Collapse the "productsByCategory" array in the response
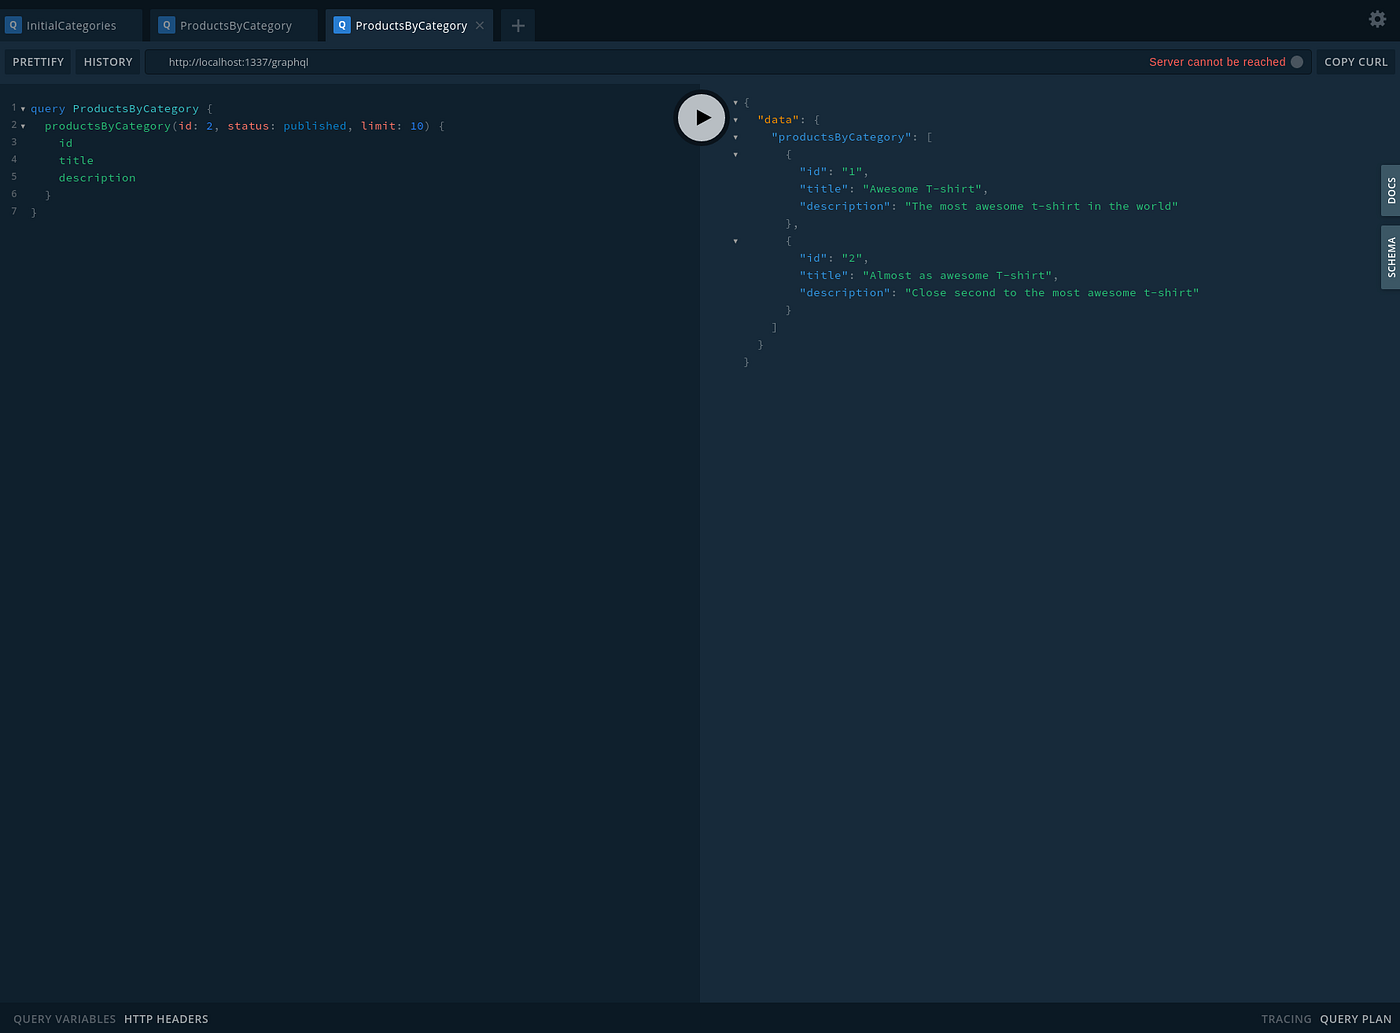1400x1033 pixels. 736,137
